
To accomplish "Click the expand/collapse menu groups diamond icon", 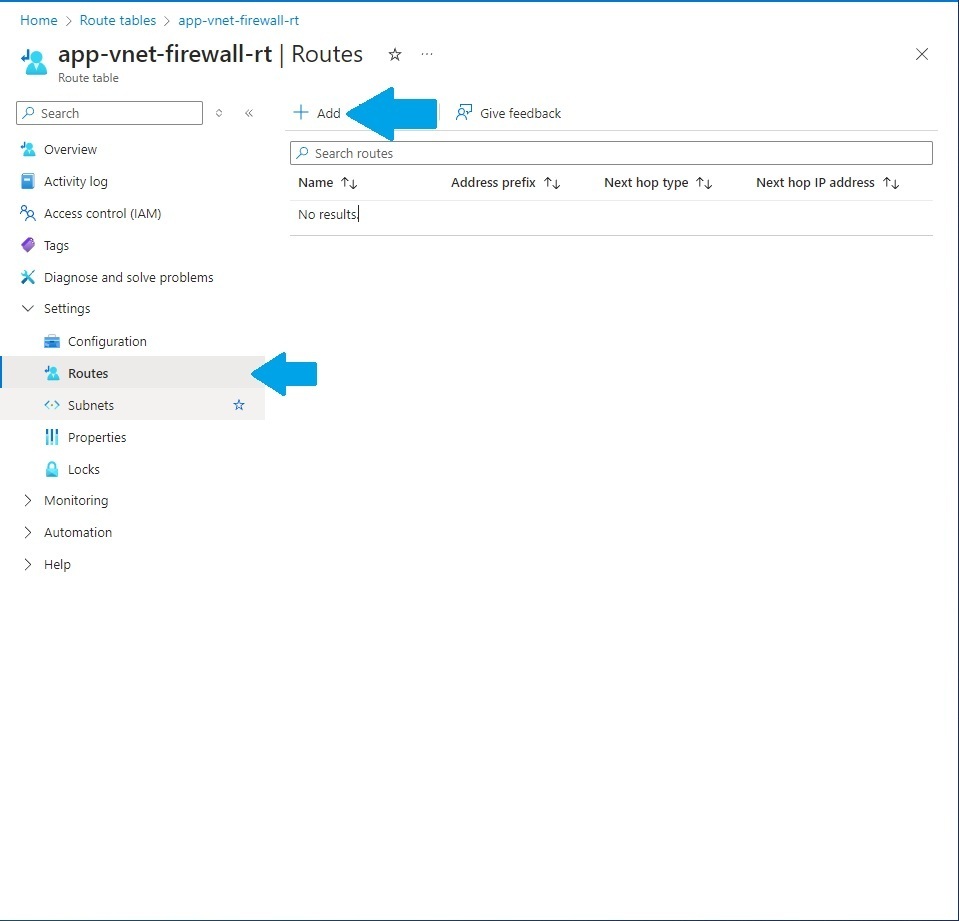I will (219, 113).
